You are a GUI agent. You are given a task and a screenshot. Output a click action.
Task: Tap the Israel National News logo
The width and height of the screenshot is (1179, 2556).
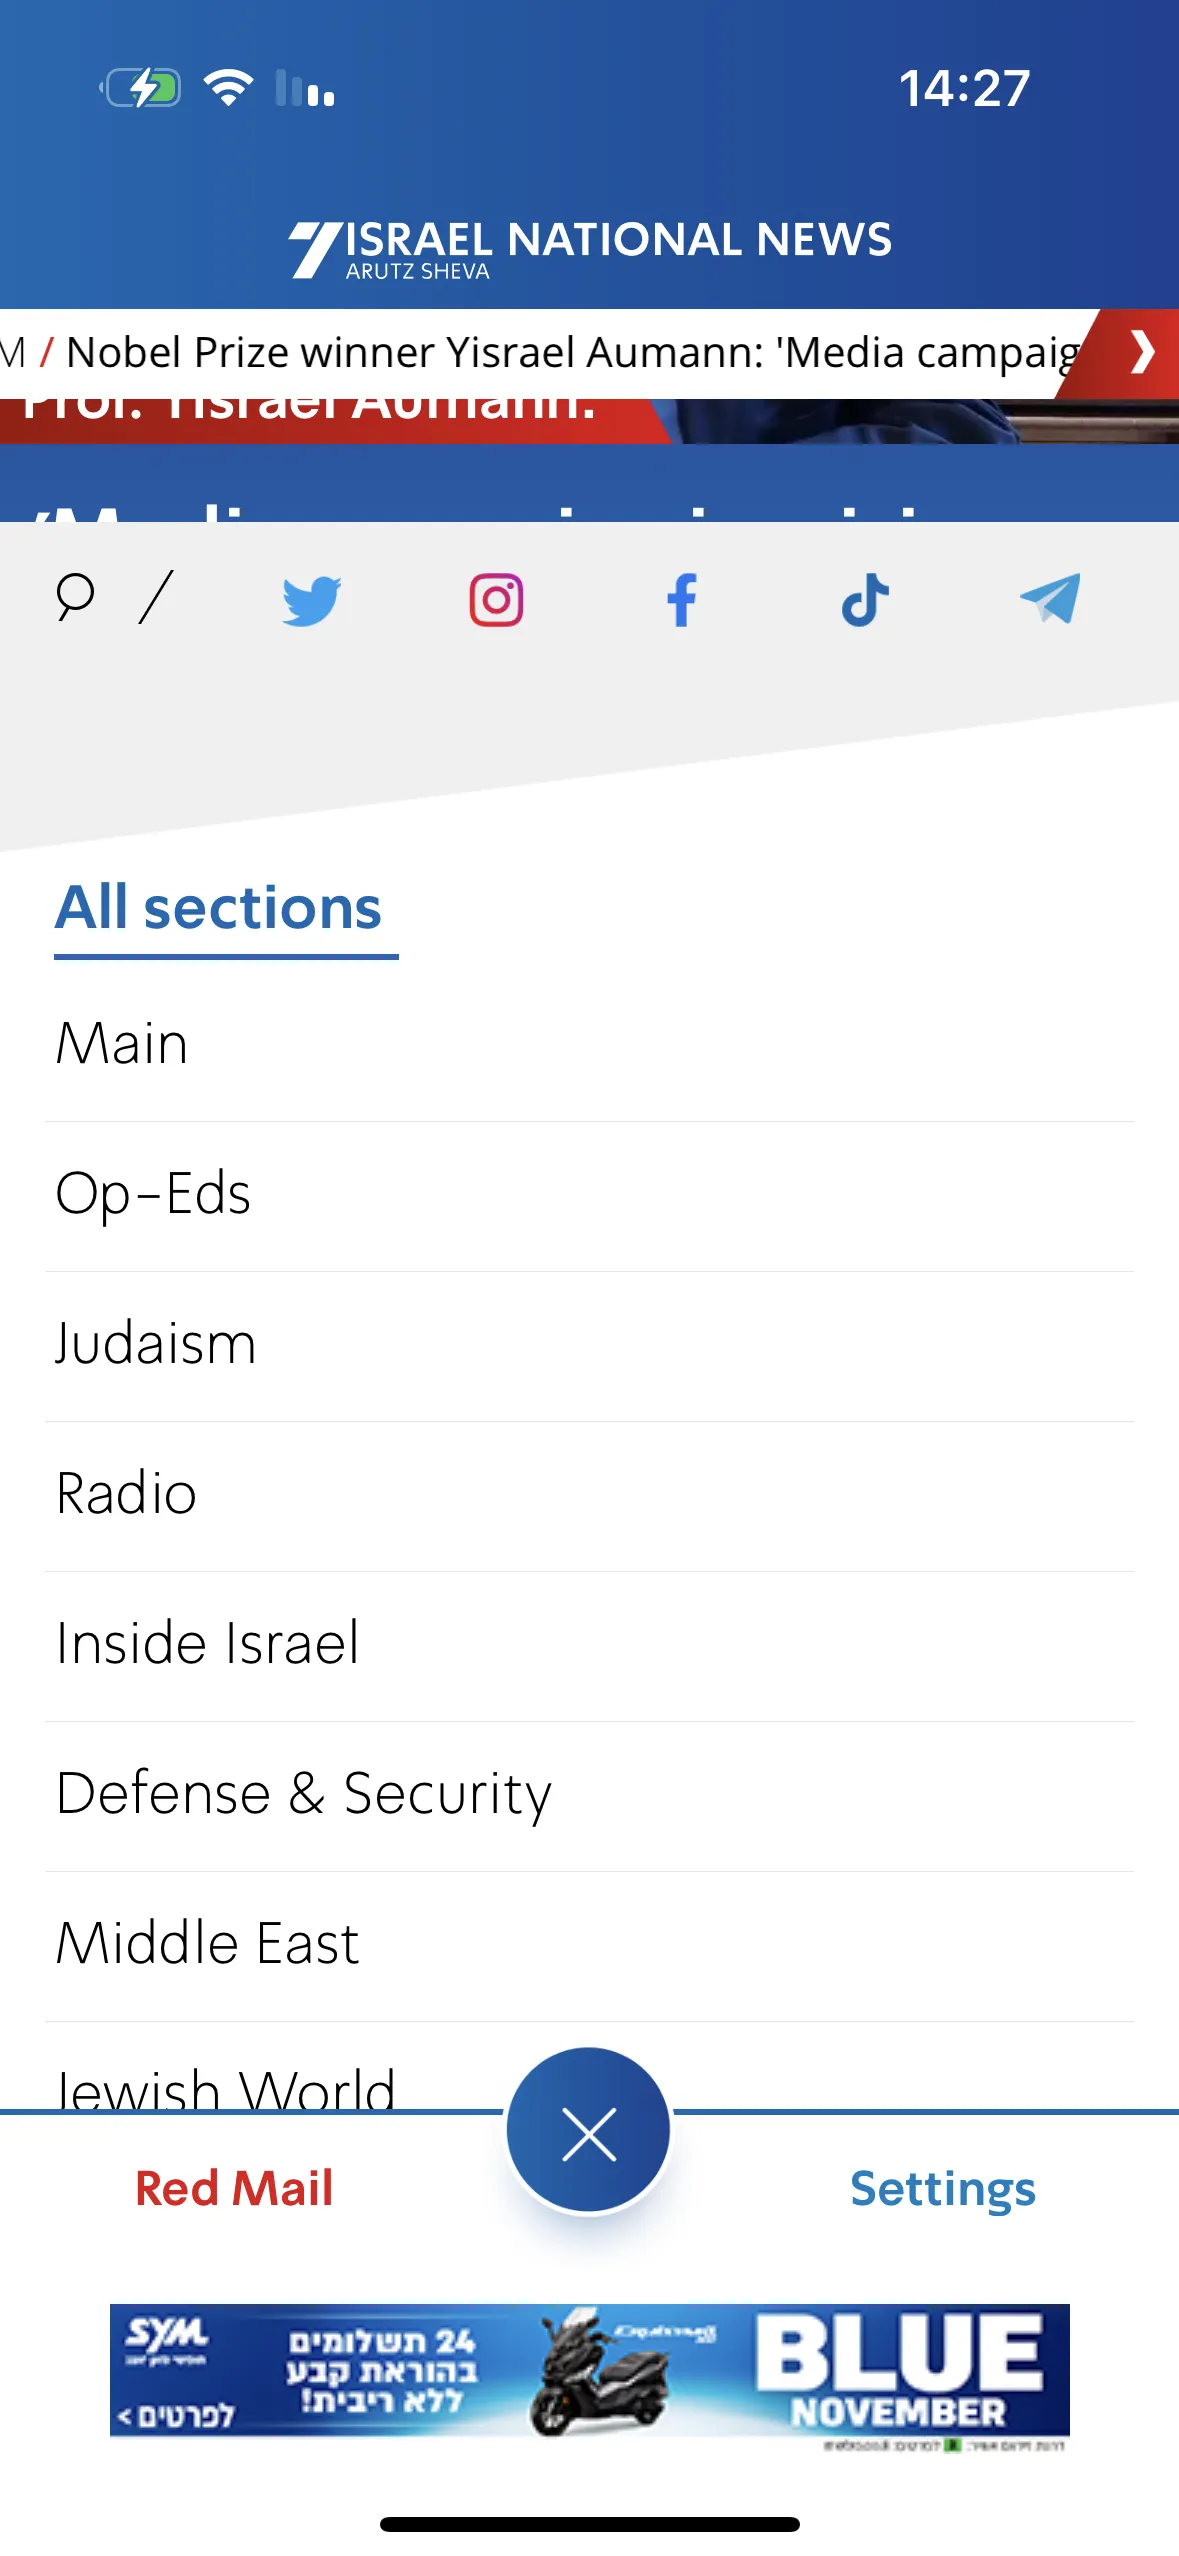pyautogui.click(x=590, y=248)
